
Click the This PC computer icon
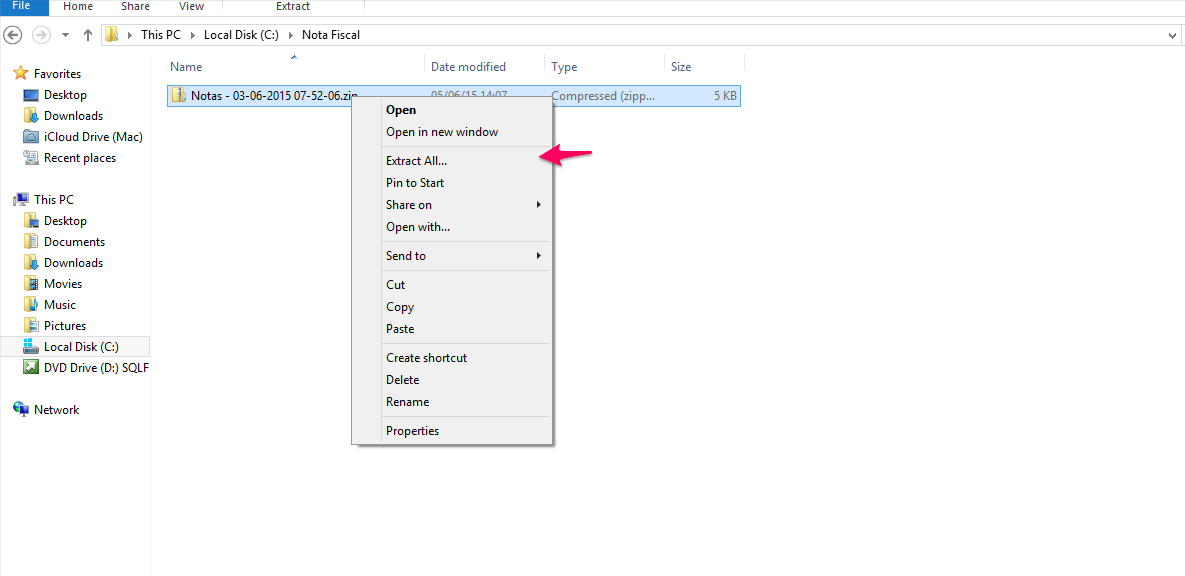[21, 200]
